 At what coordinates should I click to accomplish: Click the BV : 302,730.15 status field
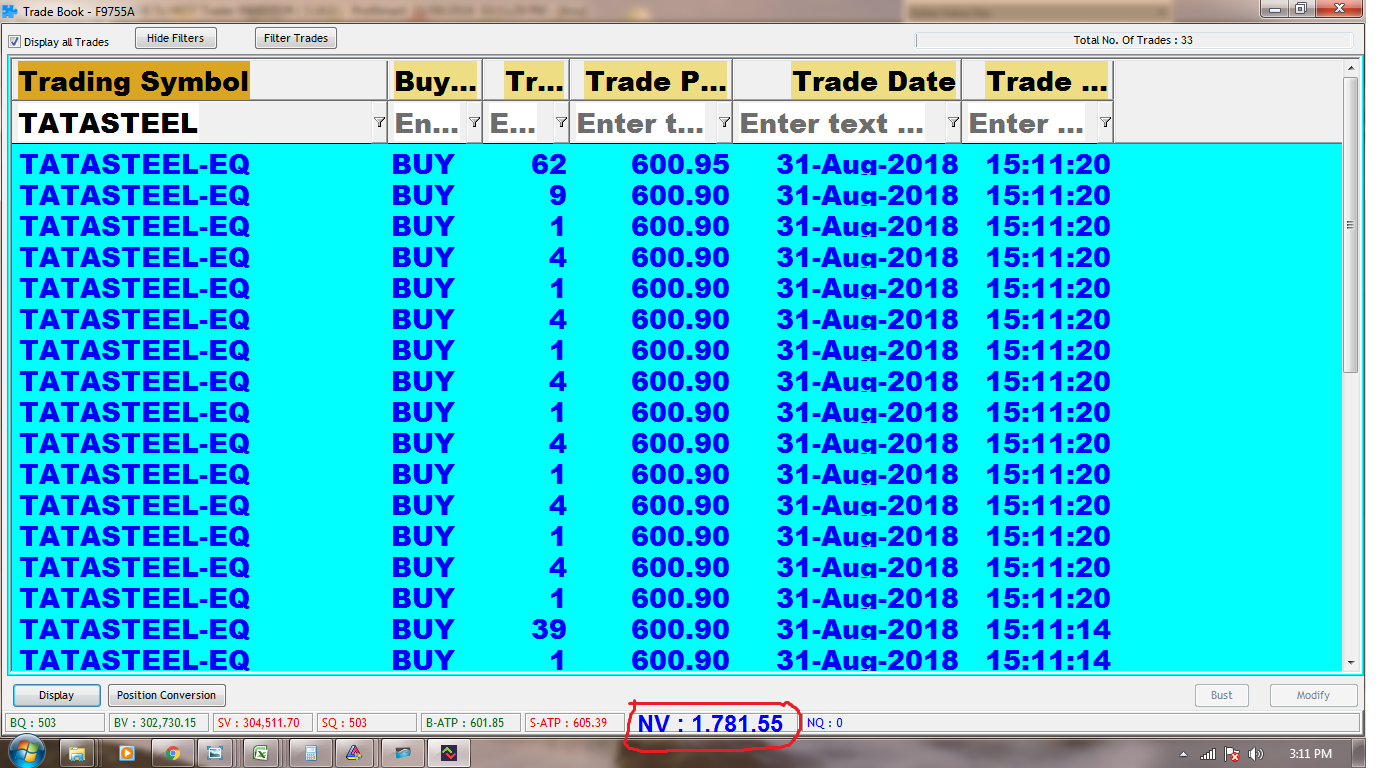(x=159, y=722)
